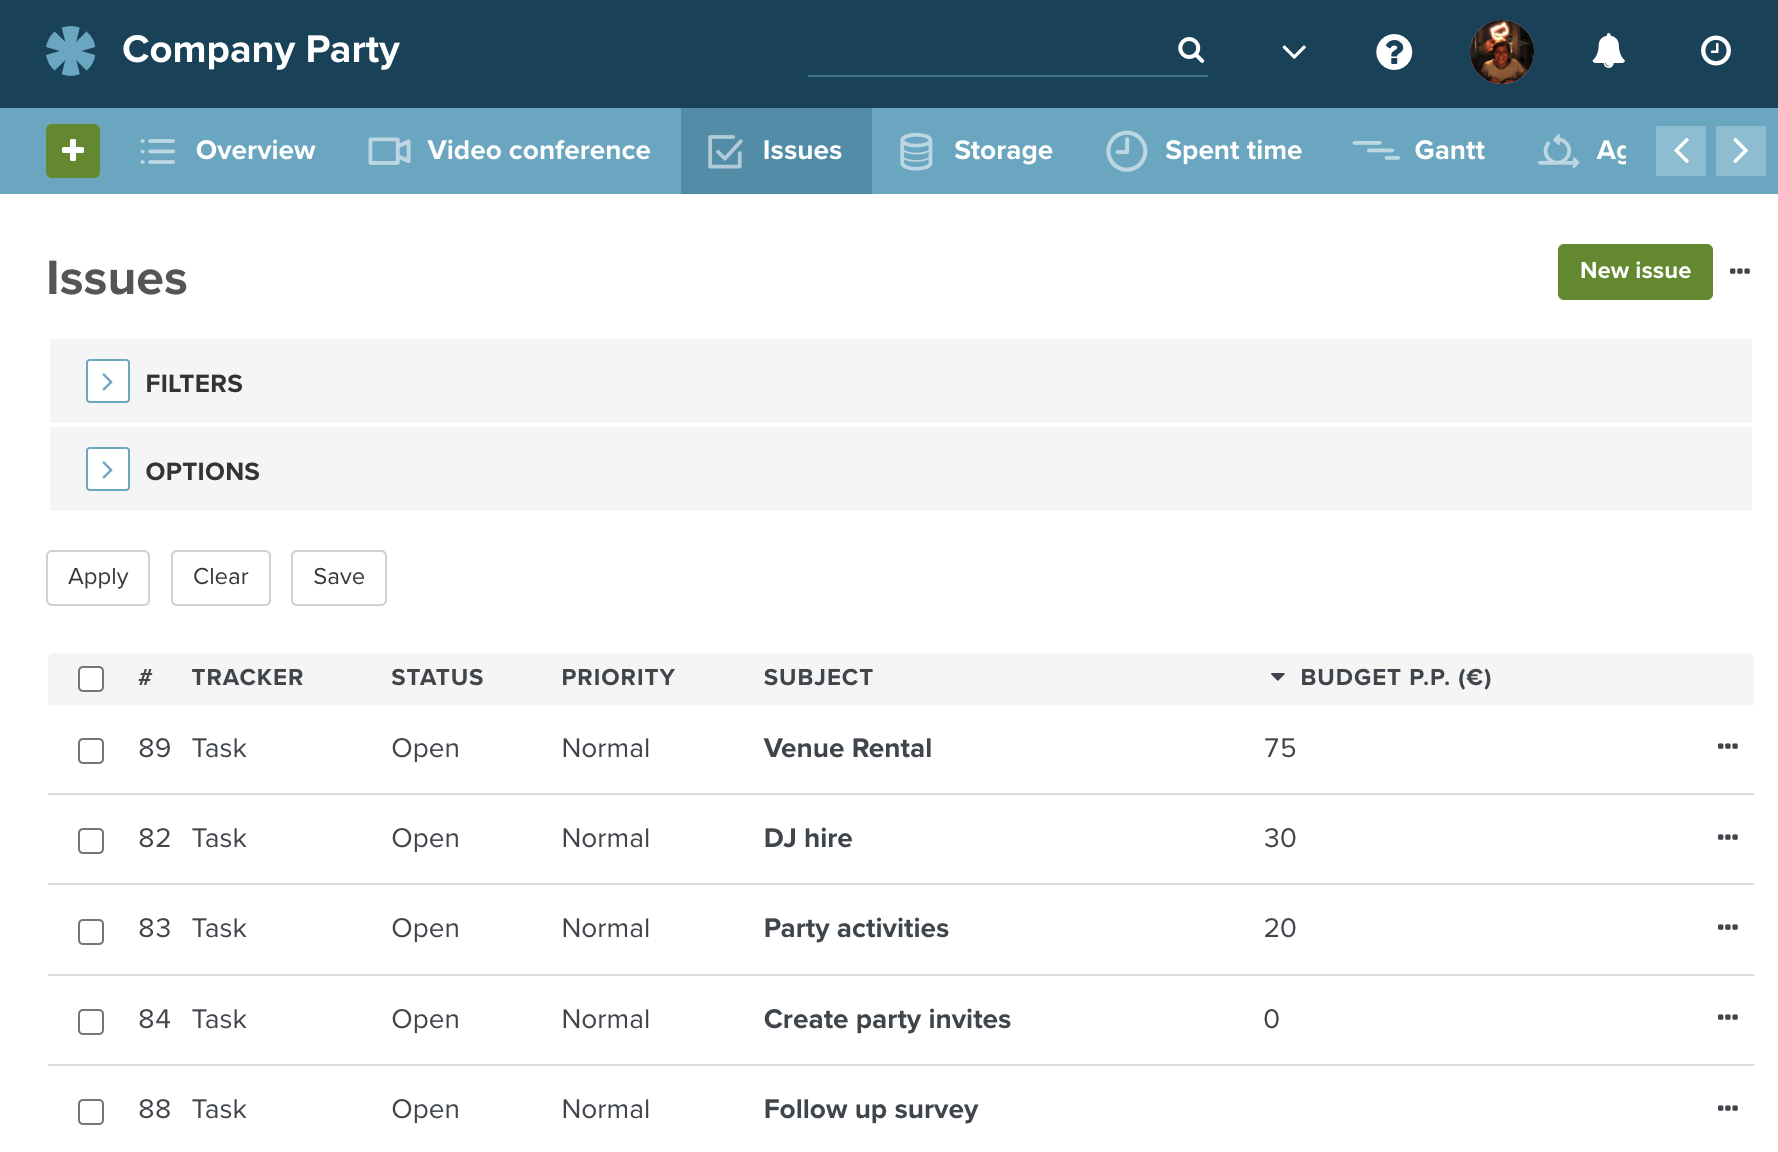The height and width of the screenshot is (1152, 1778).
Task: Expand the OPTIONS section
Action: (x=108, y=469)
